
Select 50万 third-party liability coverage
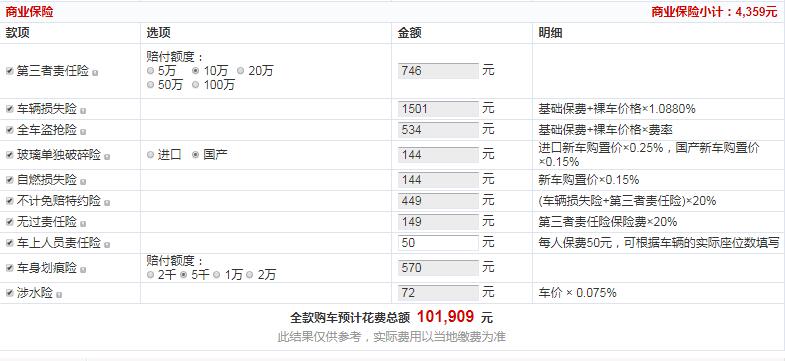(151, 85)
